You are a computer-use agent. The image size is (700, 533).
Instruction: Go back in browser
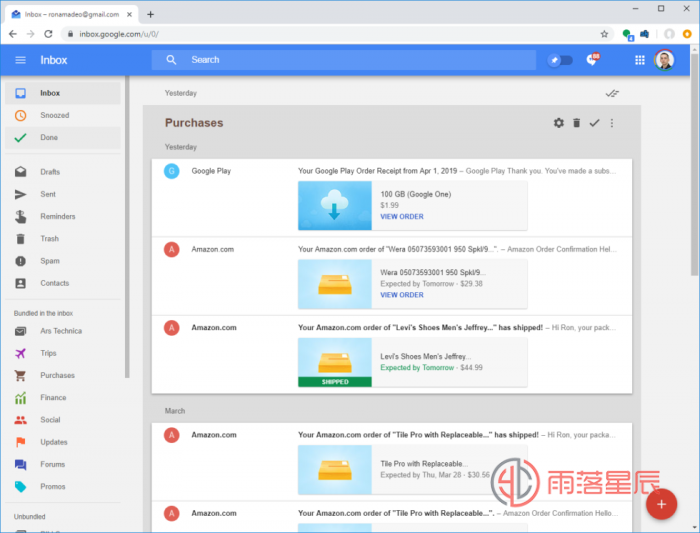pyautogui.click(x=13, y=34)
